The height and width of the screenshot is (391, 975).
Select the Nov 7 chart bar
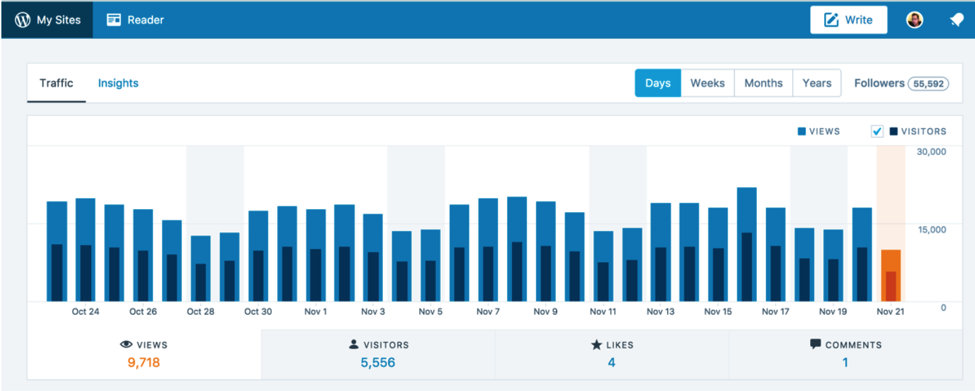[488, 250]
